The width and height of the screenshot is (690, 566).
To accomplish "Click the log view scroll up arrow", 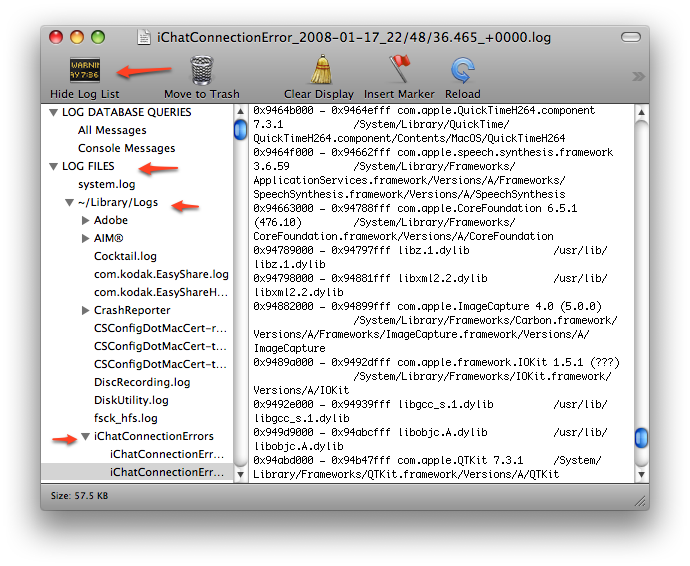I will pos(641,112).
